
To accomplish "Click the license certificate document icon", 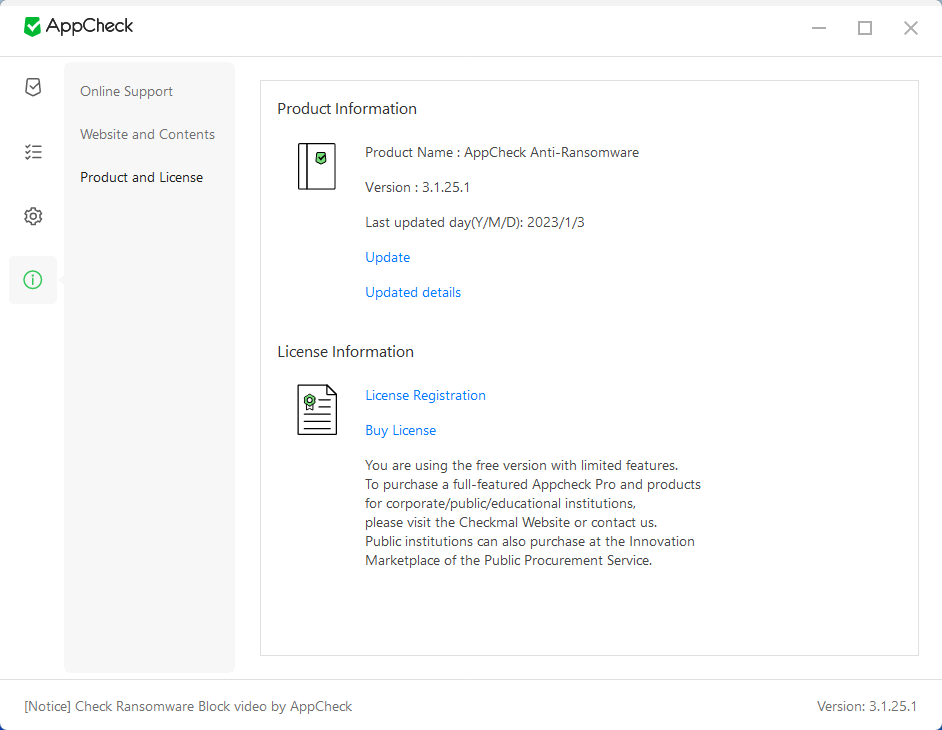I will [317, 410].
